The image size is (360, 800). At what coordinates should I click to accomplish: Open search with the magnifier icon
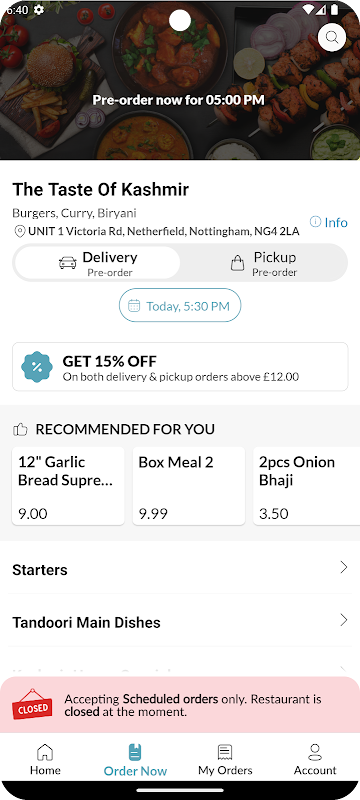(332, 37)
